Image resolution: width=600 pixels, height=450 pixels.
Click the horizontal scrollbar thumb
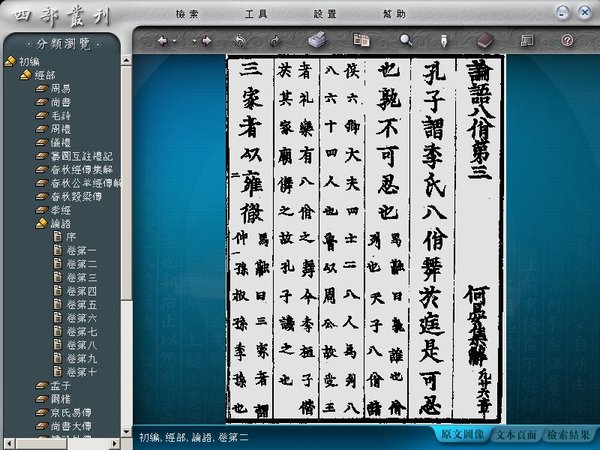41,443
